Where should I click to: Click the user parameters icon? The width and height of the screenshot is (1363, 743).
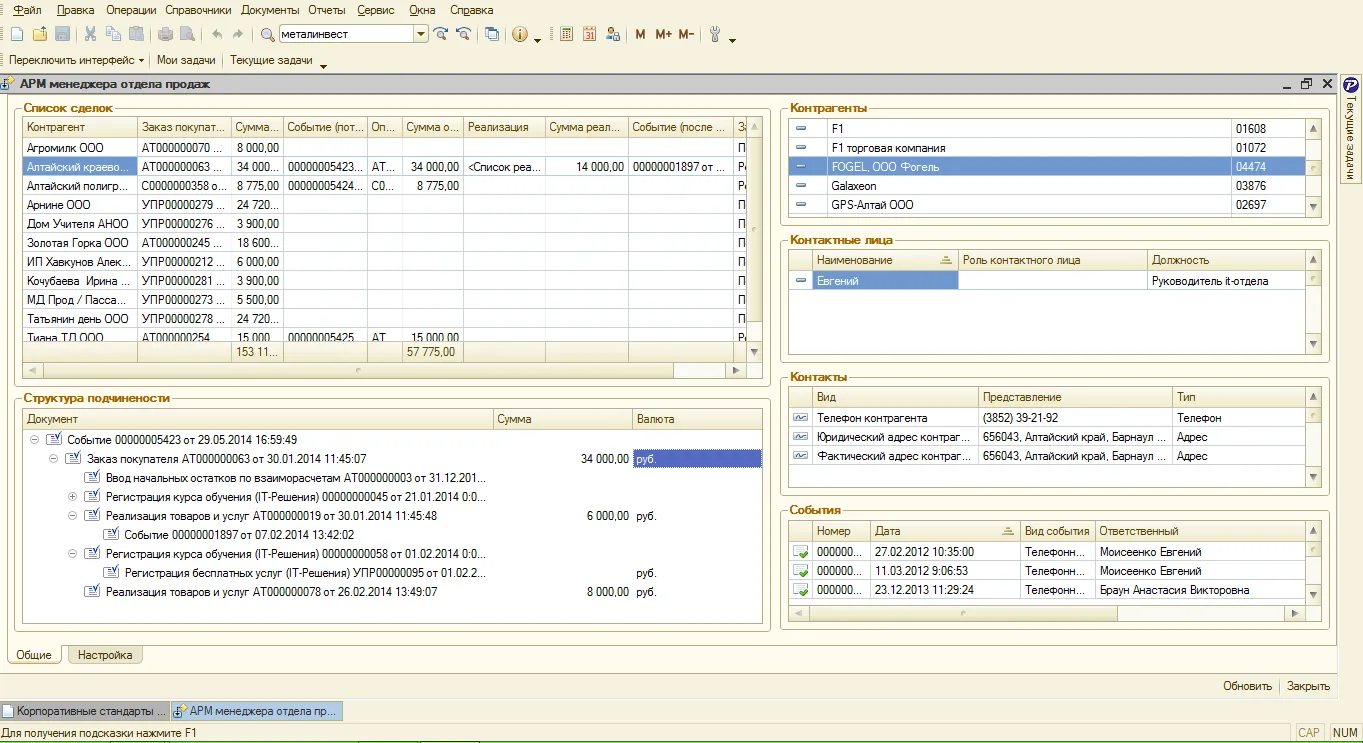612,34
